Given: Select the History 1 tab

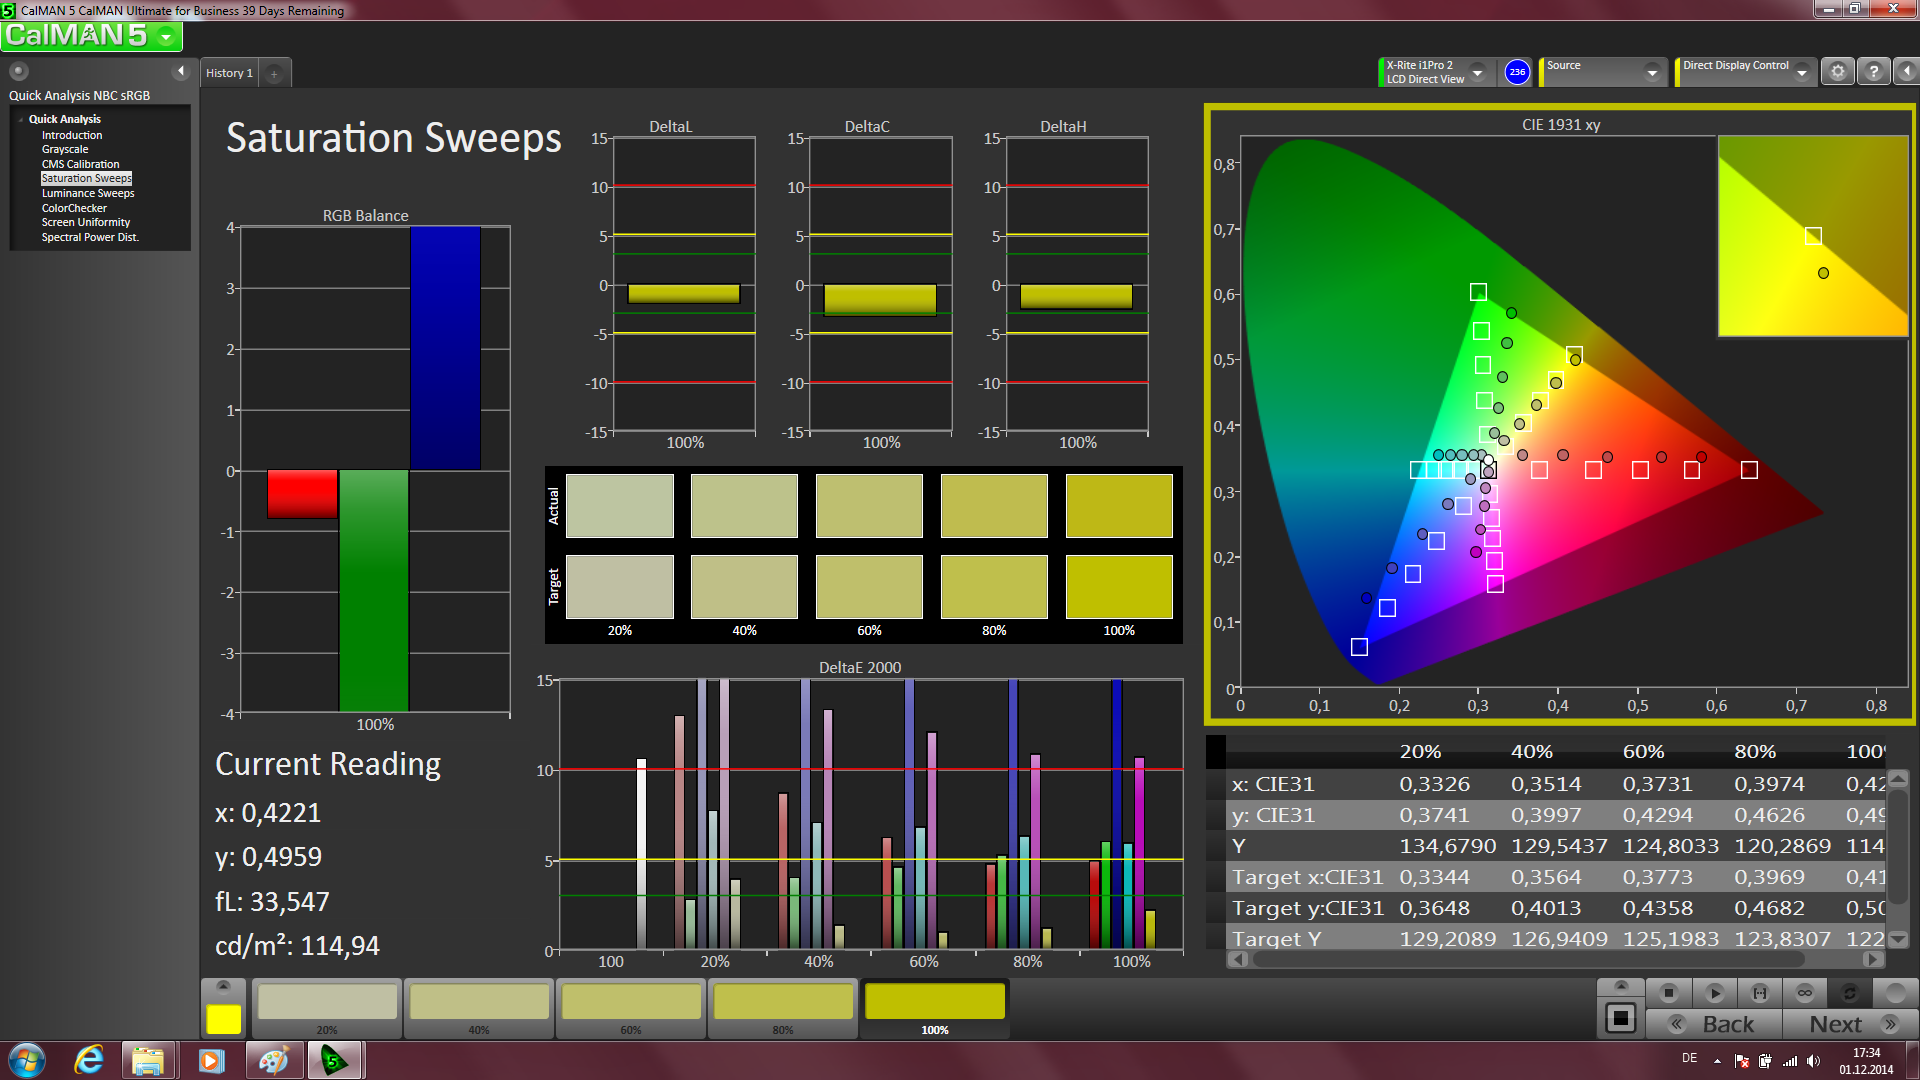Looking at the screenshot, I should 229,73.
